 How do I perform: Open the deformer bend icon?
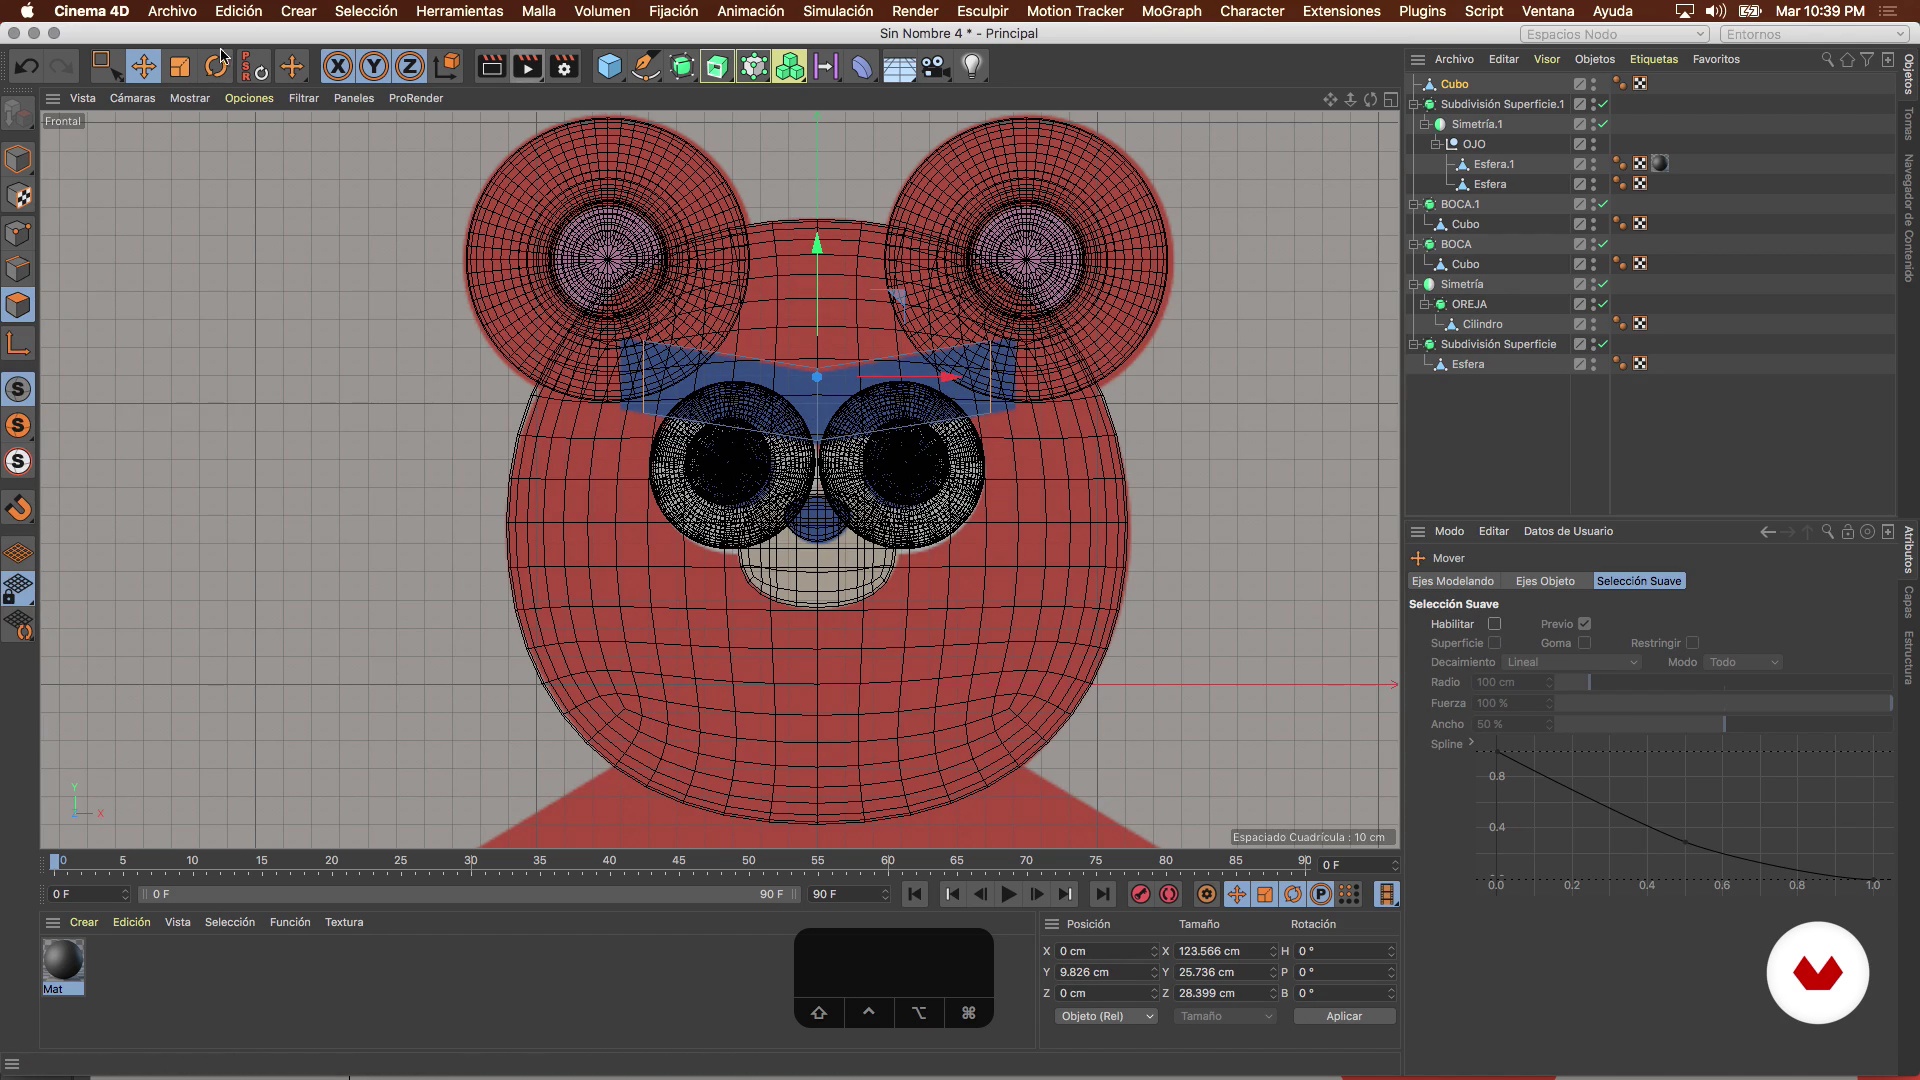click(x=862, y=67)
